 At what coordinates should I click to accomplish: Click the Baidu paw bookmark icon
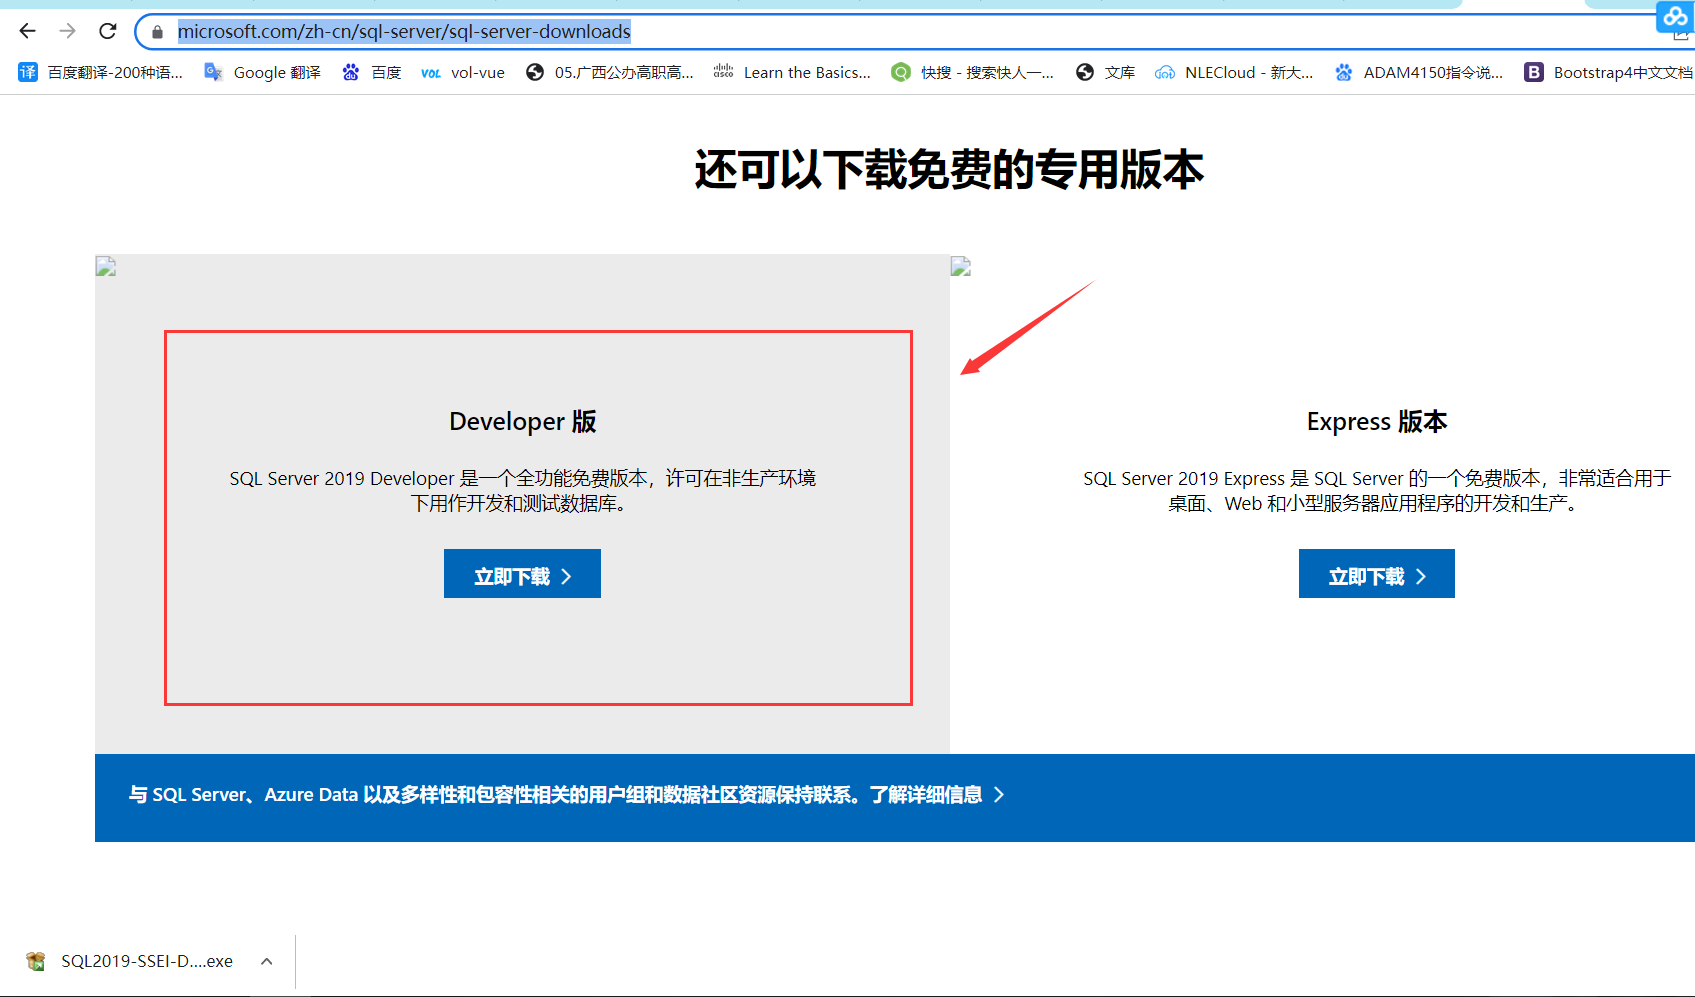[350, 72]
